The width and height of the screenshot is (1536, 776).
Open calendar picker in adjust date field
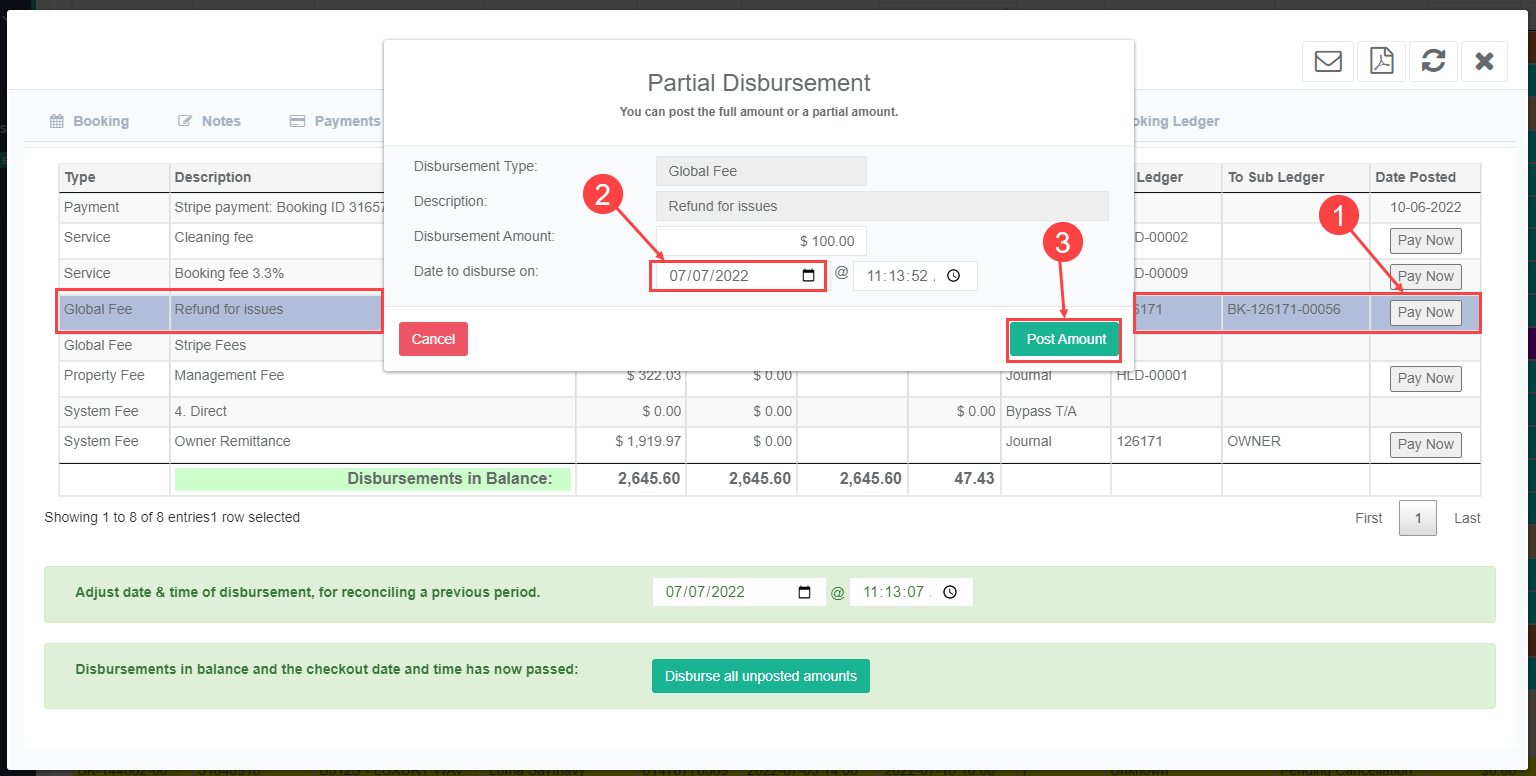coord(805,592)
